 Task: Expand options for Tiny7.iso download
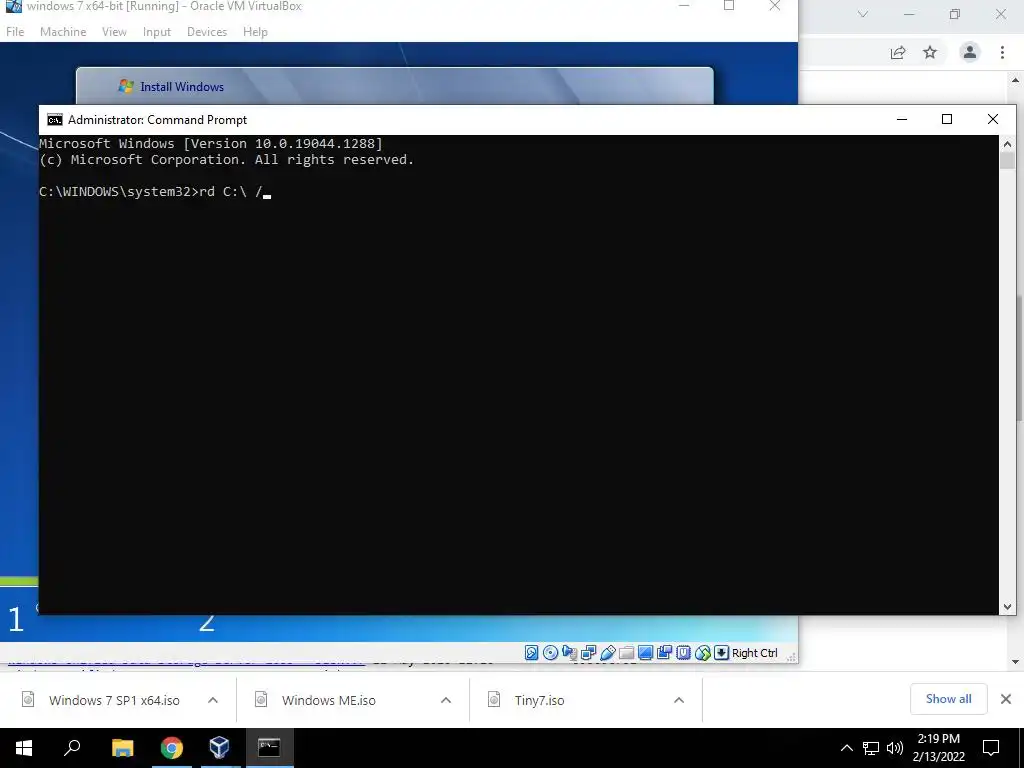coord(679,700)
